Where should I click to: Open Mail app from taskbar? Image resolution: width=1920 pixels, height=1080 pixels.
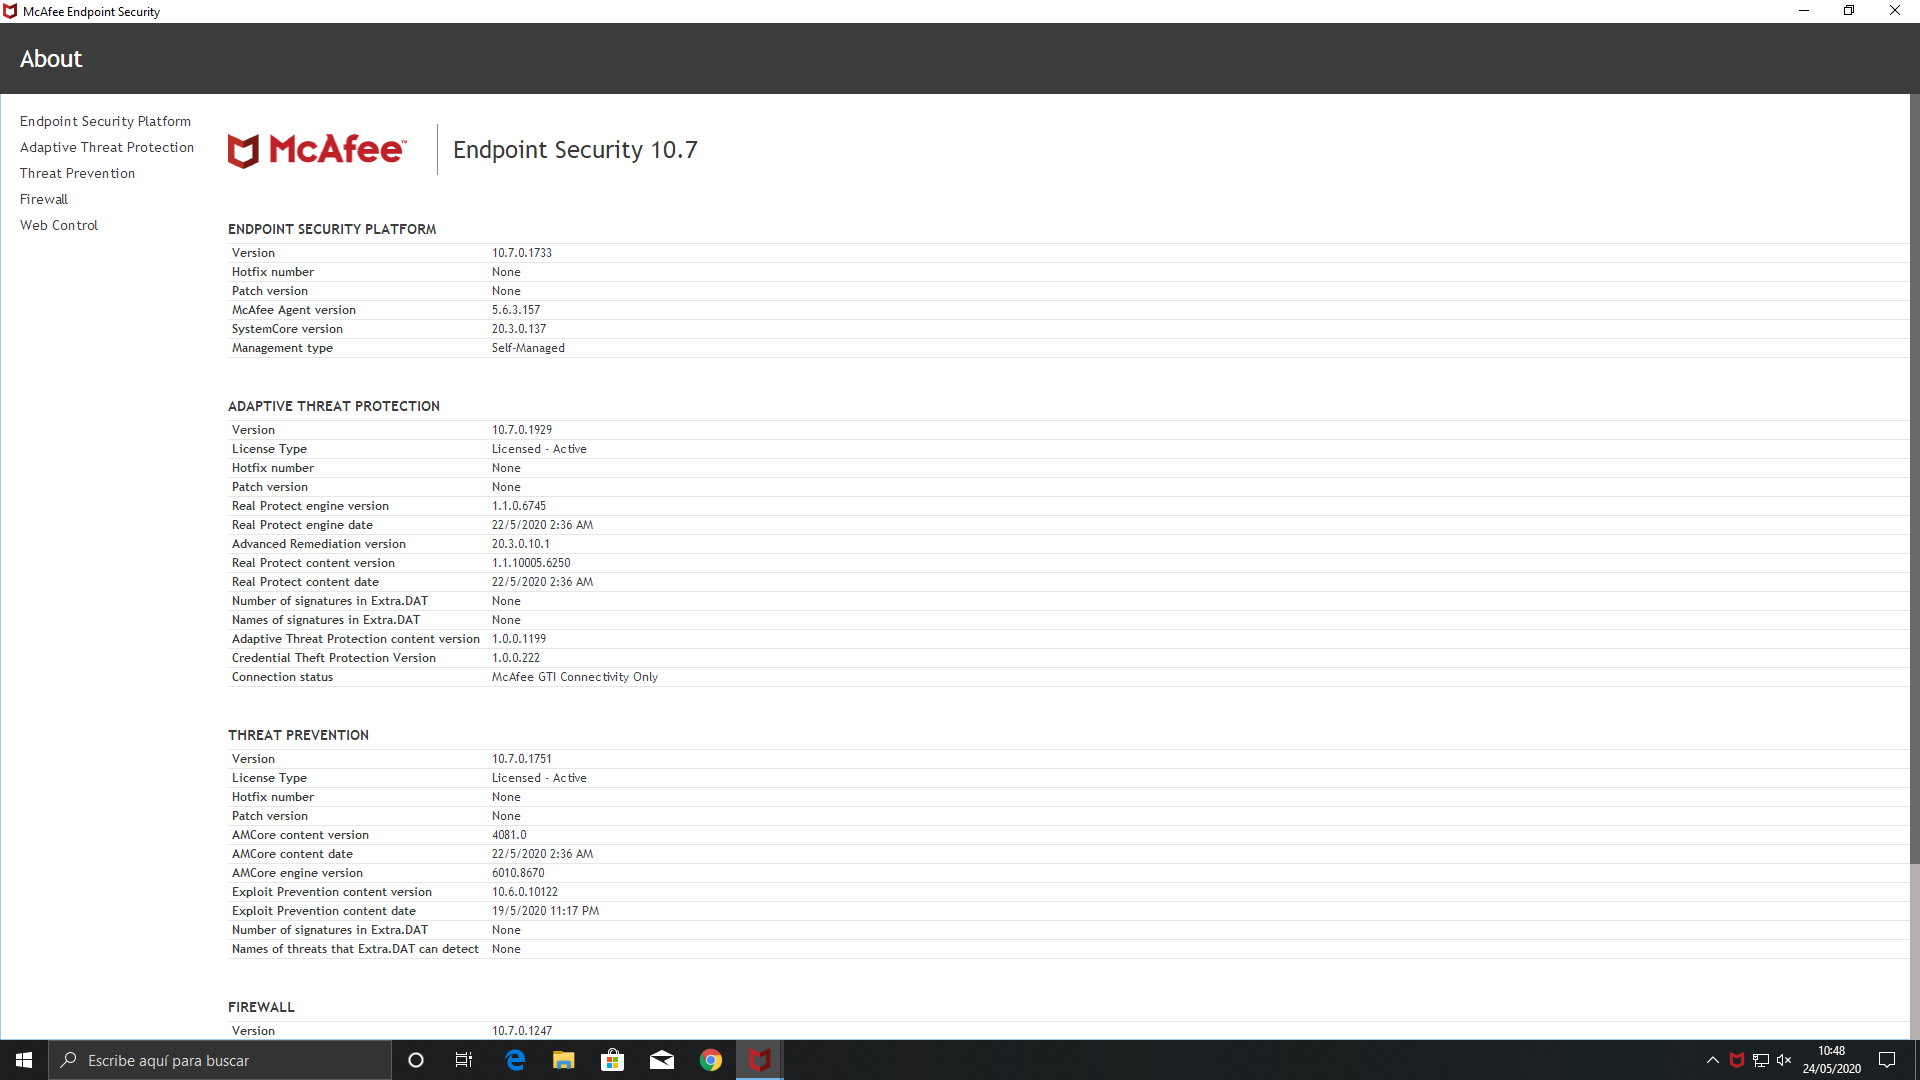point(662,1060)
